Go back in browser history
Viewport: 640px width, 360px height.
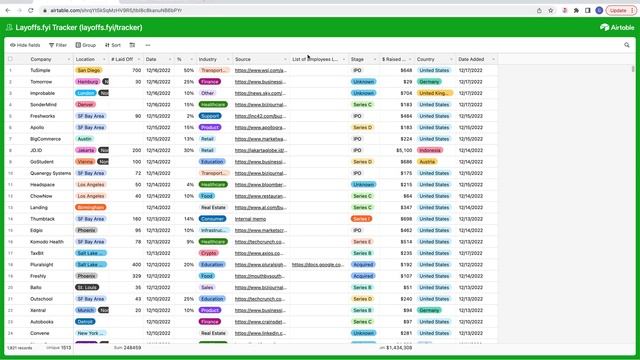8,10
